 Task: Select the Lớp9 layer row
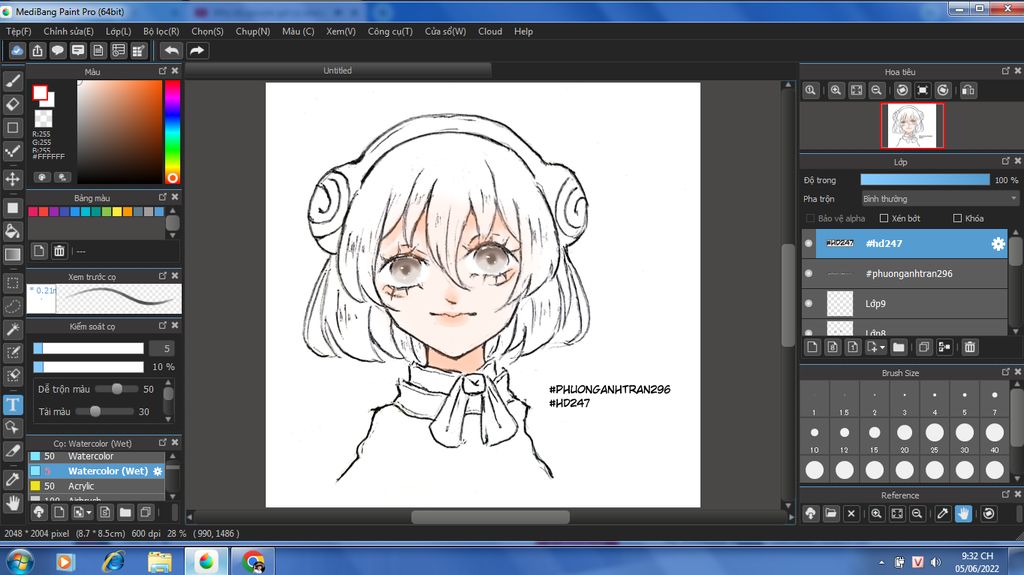tap(904, 303)
